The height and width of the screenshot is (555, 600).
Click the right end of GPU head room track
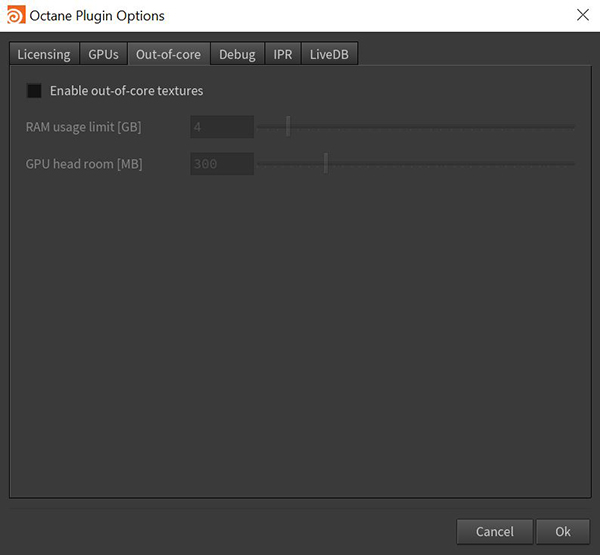click(x=572, y=163)
